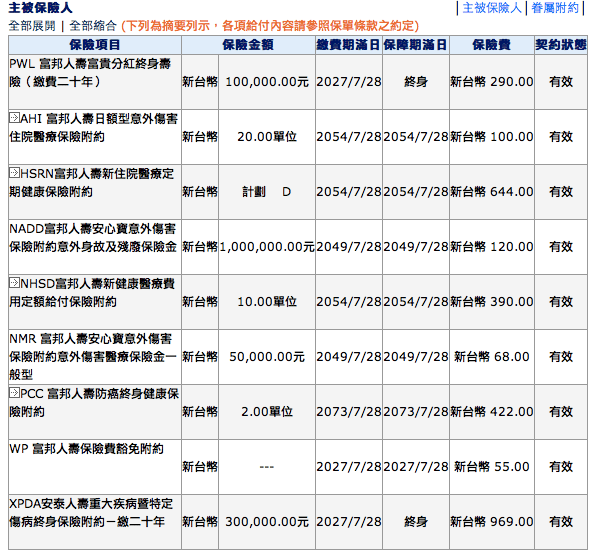Click the 契約狀態 column header
This screenshot has height=555, width=594.
561,45
